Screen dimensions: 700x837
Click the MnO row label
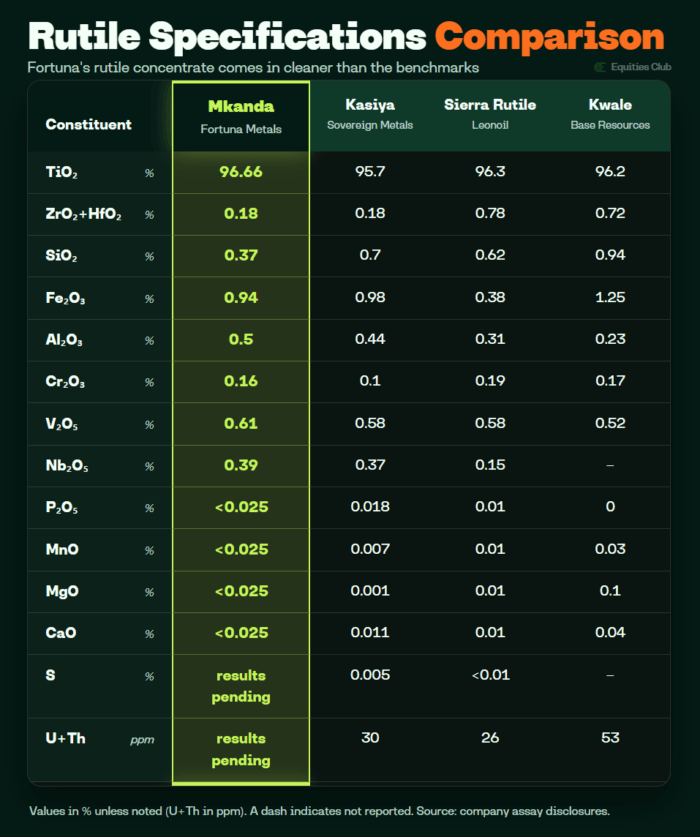pyautogui.click(x=62, y=549)
